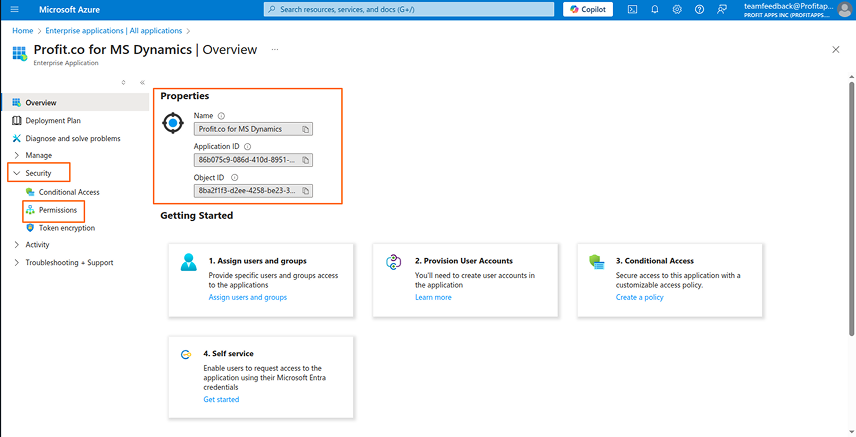
Task: Collapse the Security section
Action: pos(38,173)
